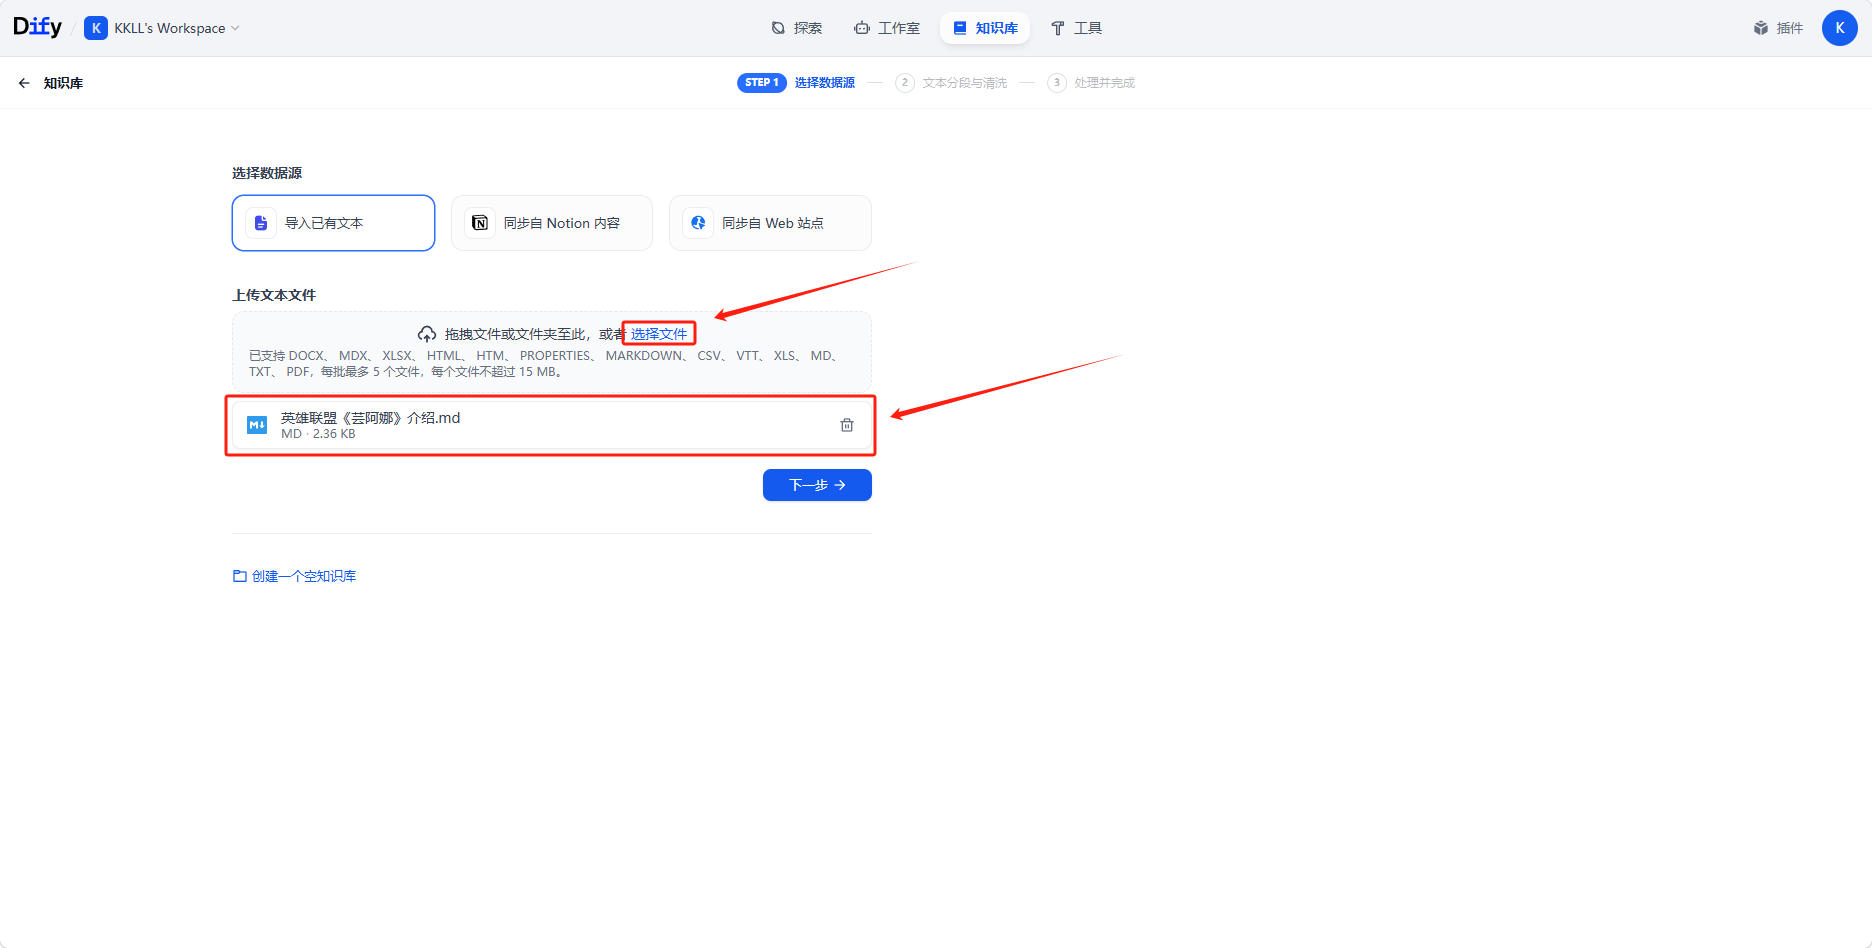Go back using the arrow beside 知识库
Image resolution: width=1872 pixels, height=948 pixels.
24,83
